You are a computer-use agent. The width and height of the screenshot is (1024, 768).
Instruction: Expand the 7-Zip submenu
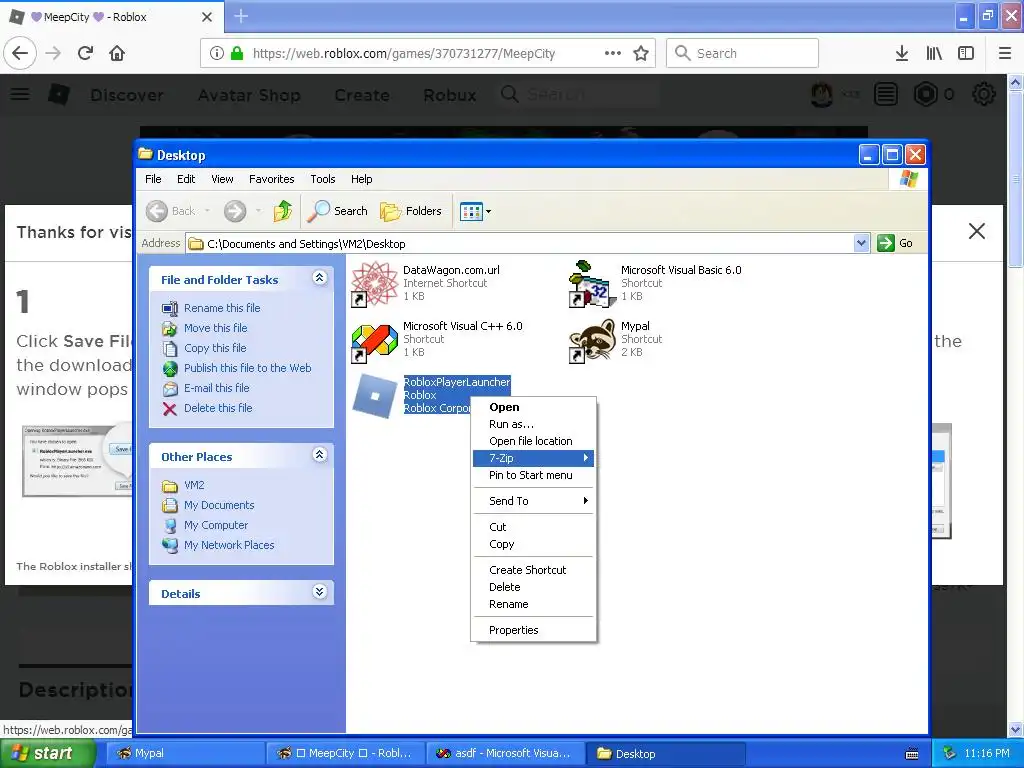click(533, 458)
